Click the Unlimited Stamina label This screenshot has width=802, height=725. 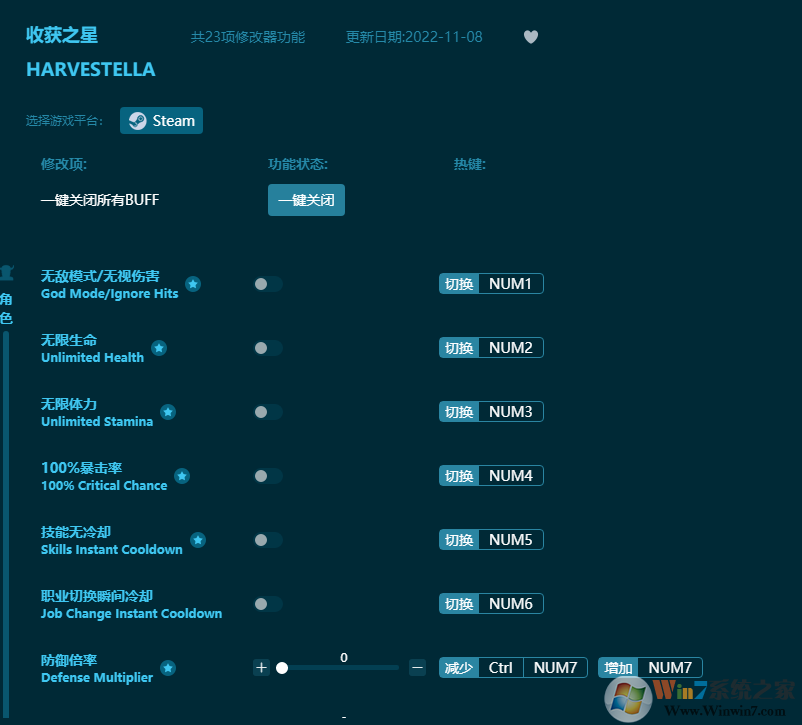click(97, 422)
